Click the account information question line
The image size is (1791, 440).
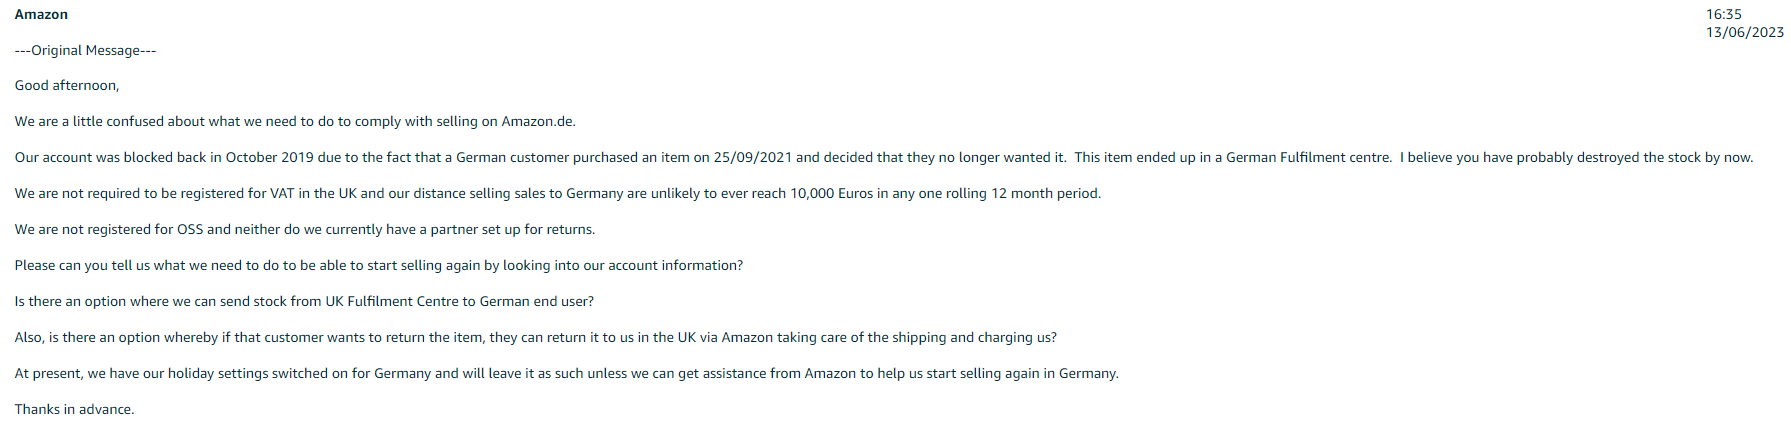379,266
